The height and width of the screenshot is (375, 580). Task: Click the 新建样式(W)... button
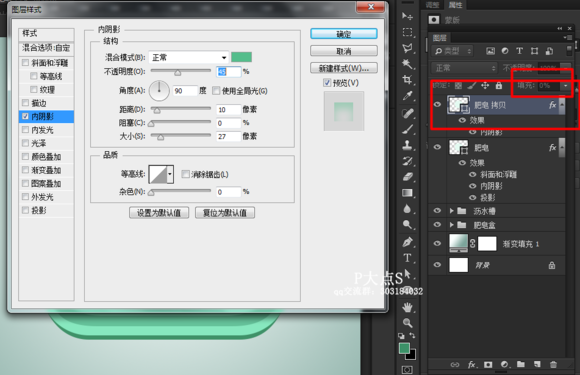(344, 68)
